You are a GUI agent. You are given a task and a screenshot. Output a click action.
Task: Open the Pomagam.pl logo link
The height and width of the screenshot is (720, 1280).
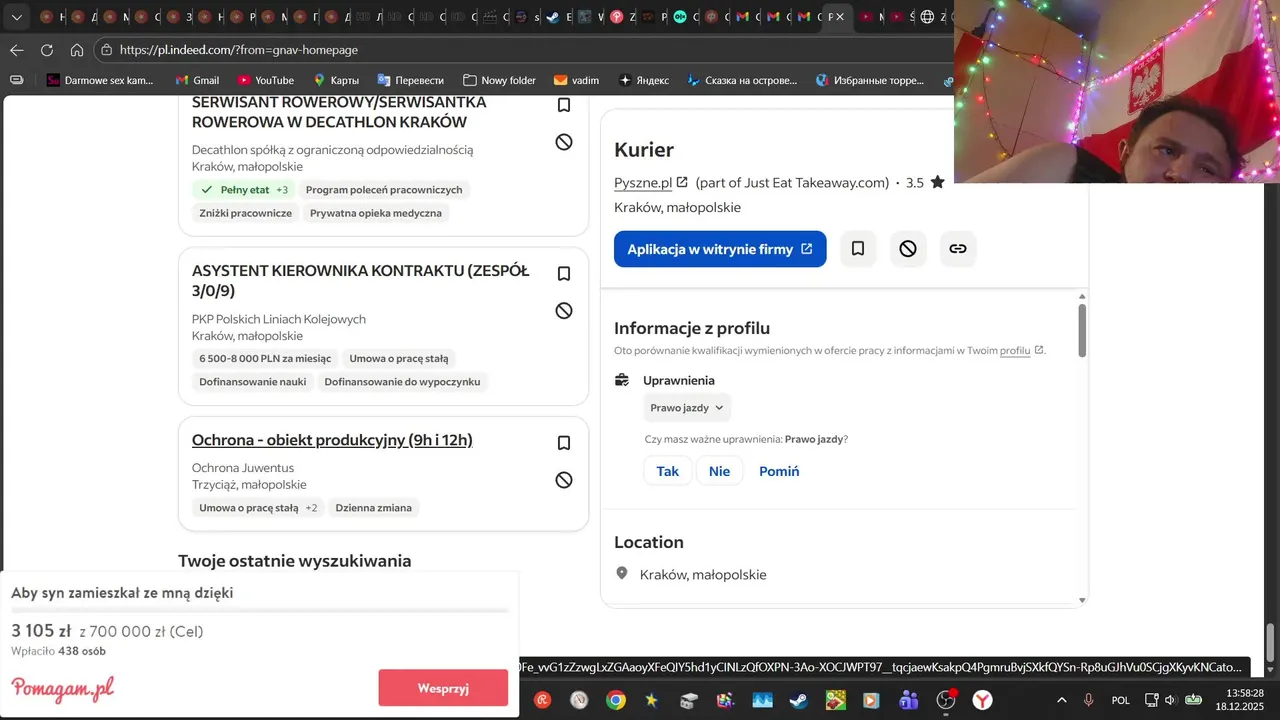[63, 688]
